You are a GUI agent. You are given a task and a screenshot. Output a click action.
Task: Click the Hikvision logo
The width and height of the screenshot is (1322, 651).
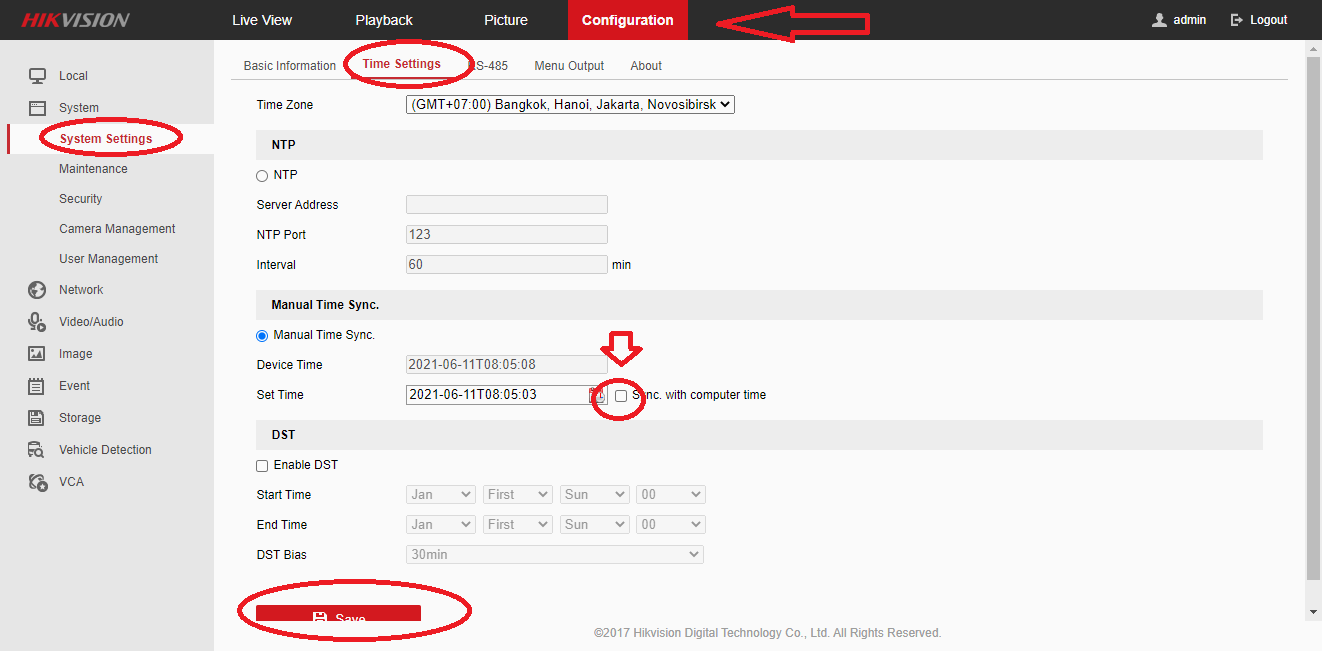tap(76, 20)
